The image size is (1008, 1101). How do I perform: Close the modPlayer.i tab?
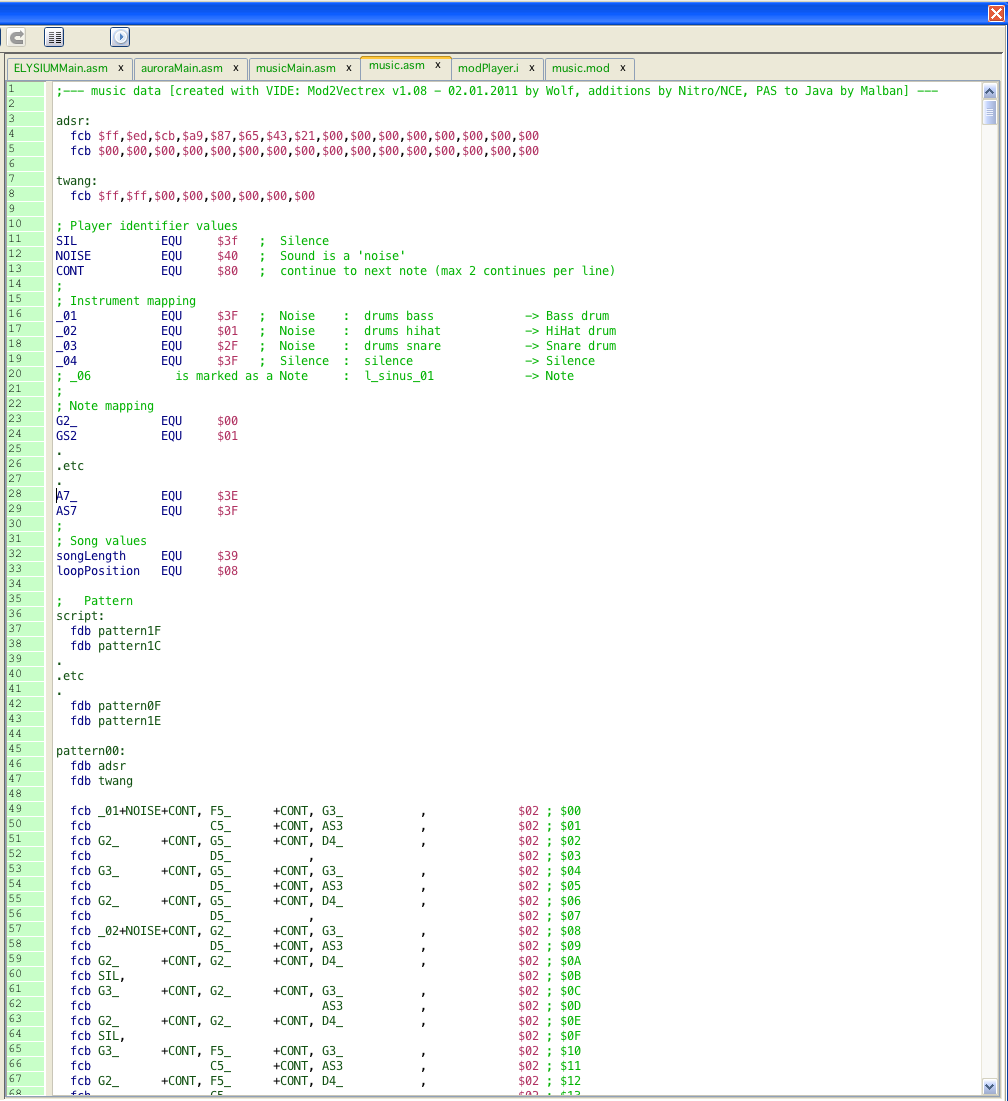(x=531, y=68)
